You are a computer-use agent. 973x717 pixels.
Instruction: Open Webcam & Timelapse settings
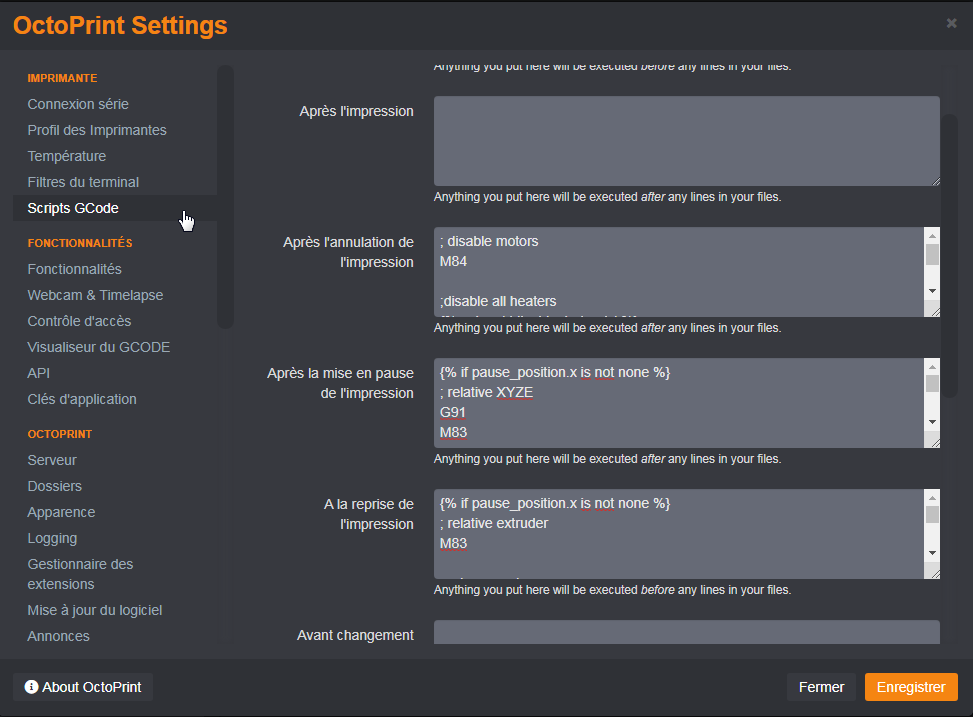(x=96, y=295)
